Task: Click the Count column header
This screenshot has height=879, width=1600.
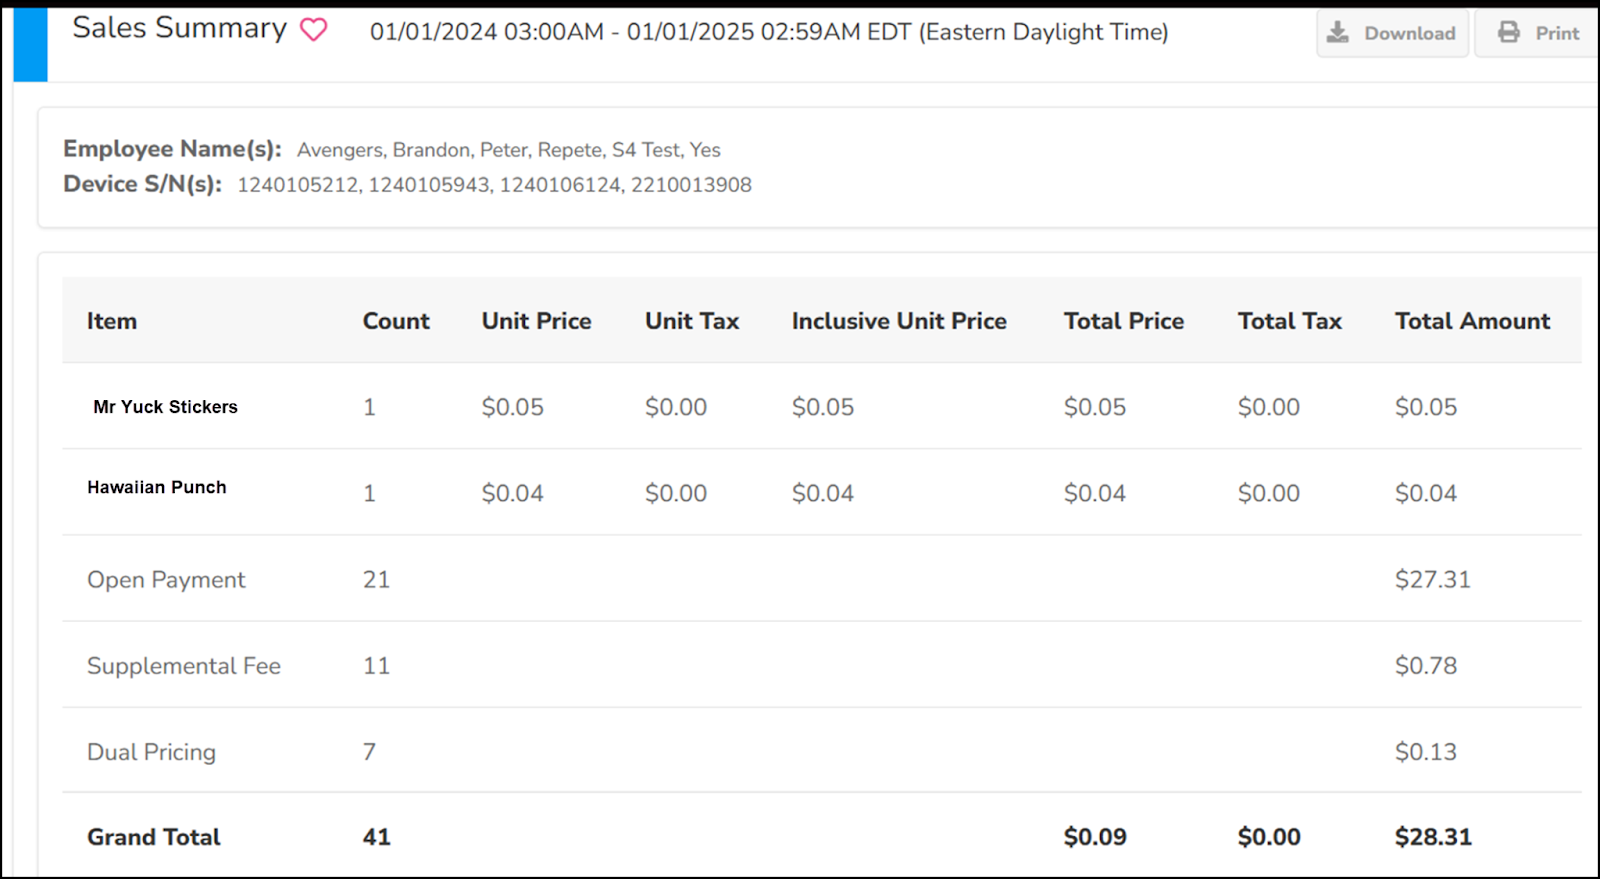Action: [396, 321]
